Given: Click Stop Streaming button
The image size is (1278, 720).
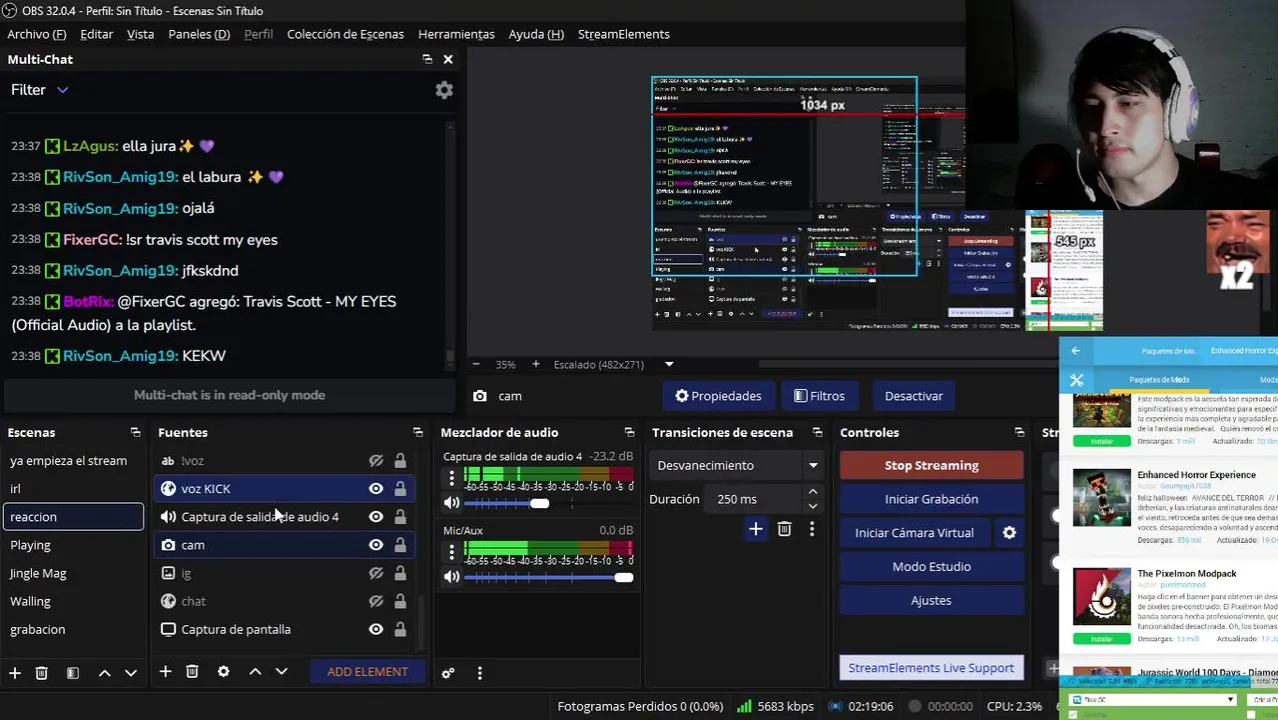Looking at the screenshot, I should (x=931, y=465).
